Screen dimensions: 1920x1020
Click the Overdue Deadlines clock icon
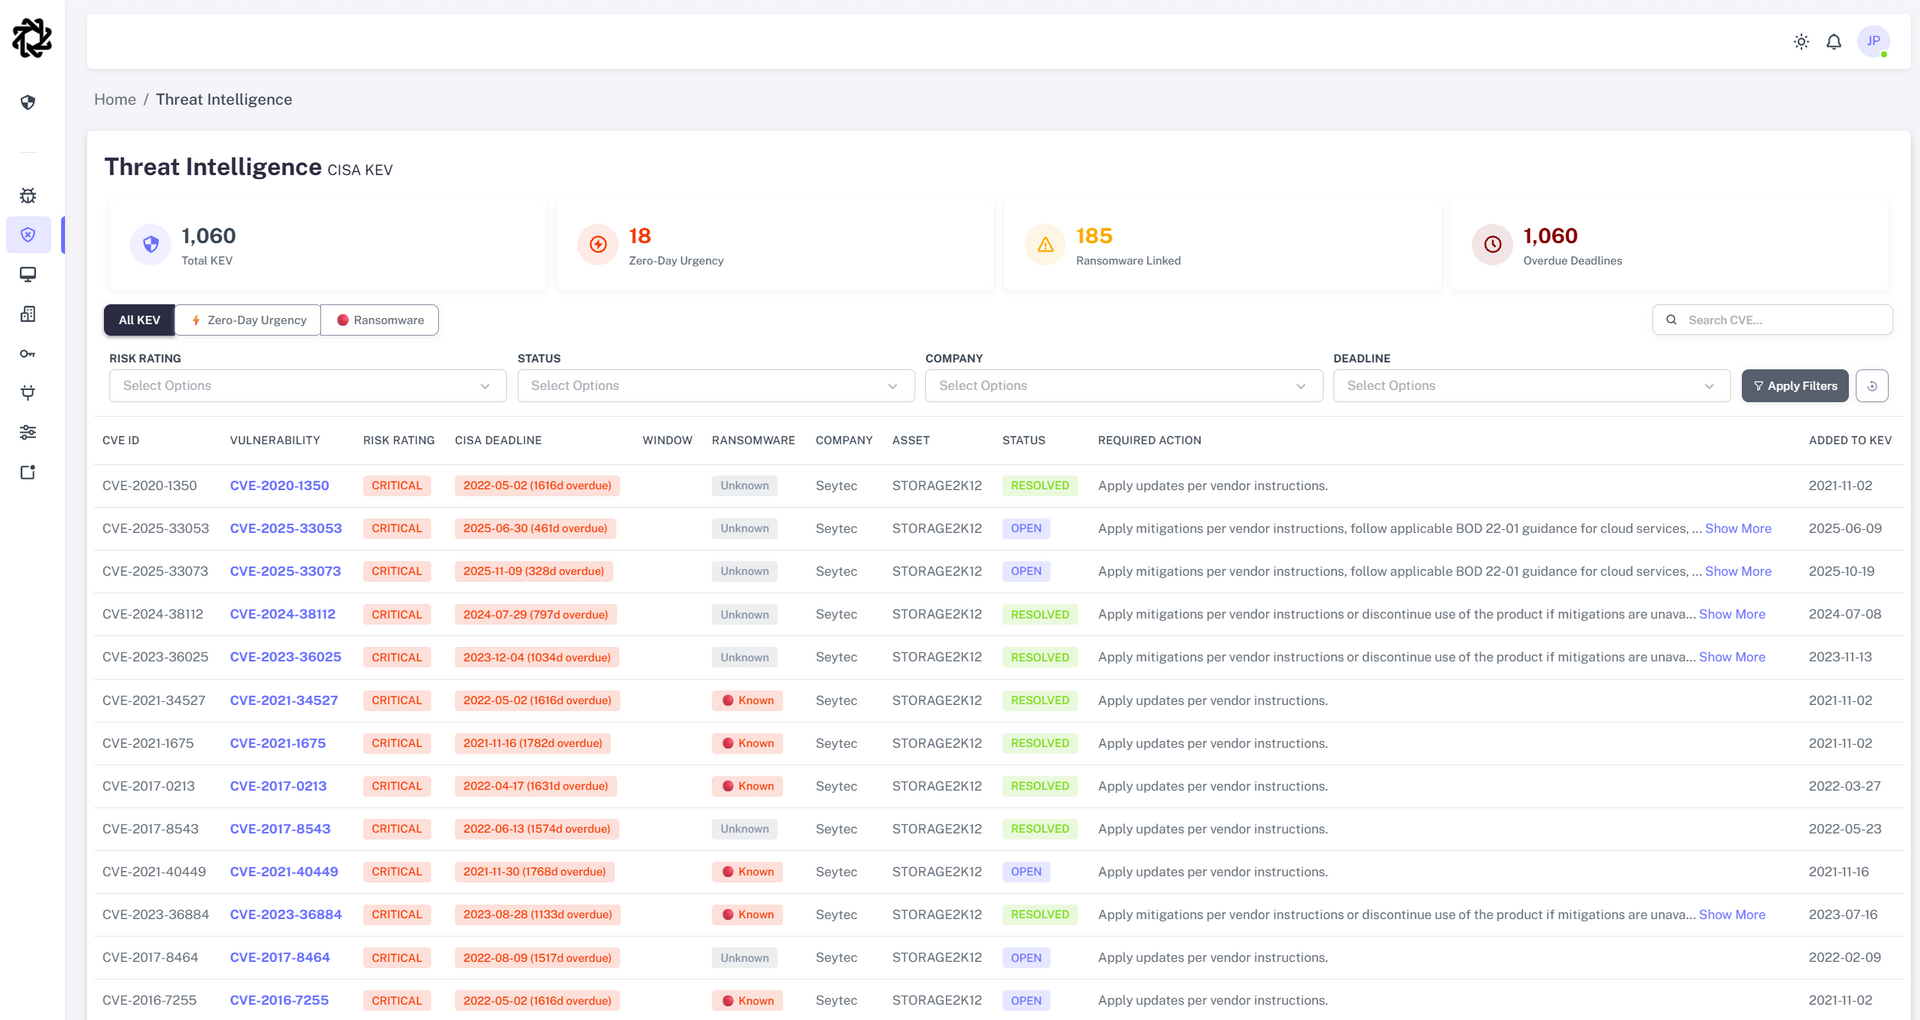pyautogui.click(x=1492, y=245)
